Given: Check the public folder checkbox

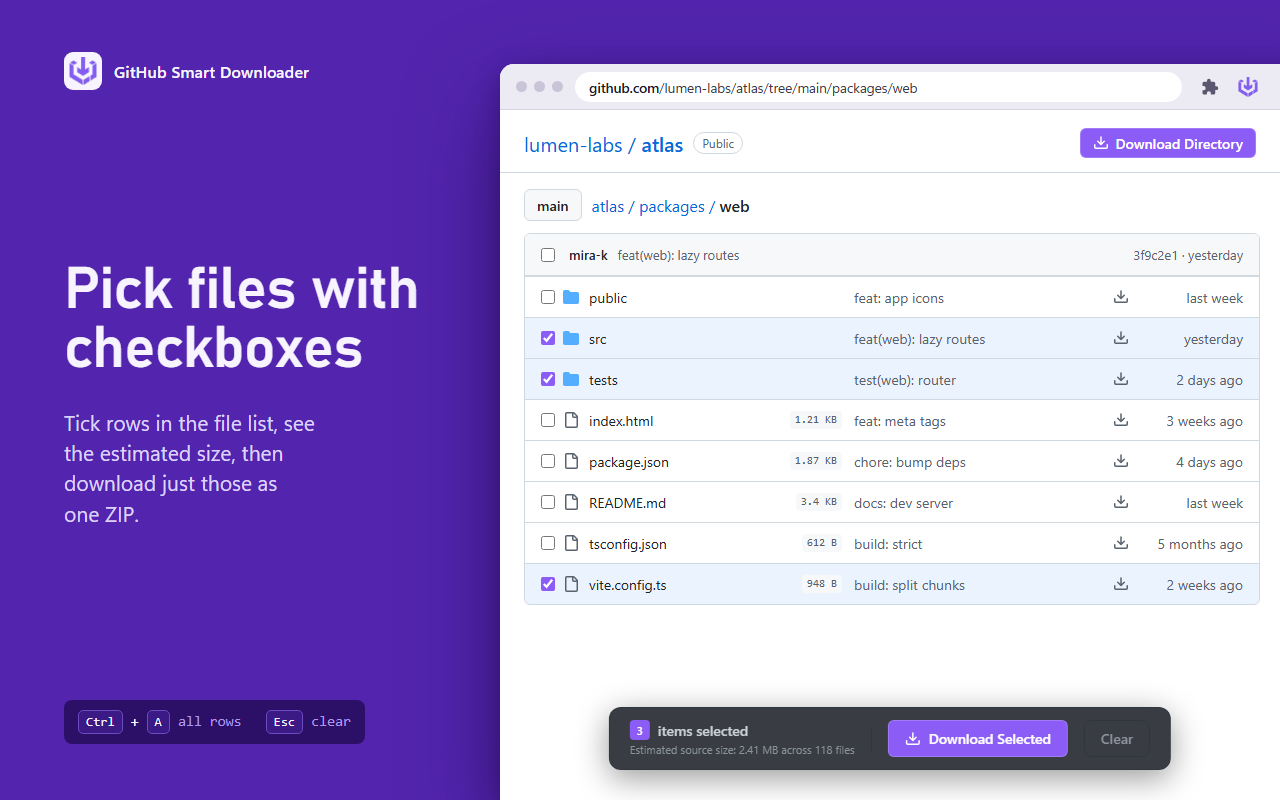Looking at the screenshot, I should (x=548, y=298).
